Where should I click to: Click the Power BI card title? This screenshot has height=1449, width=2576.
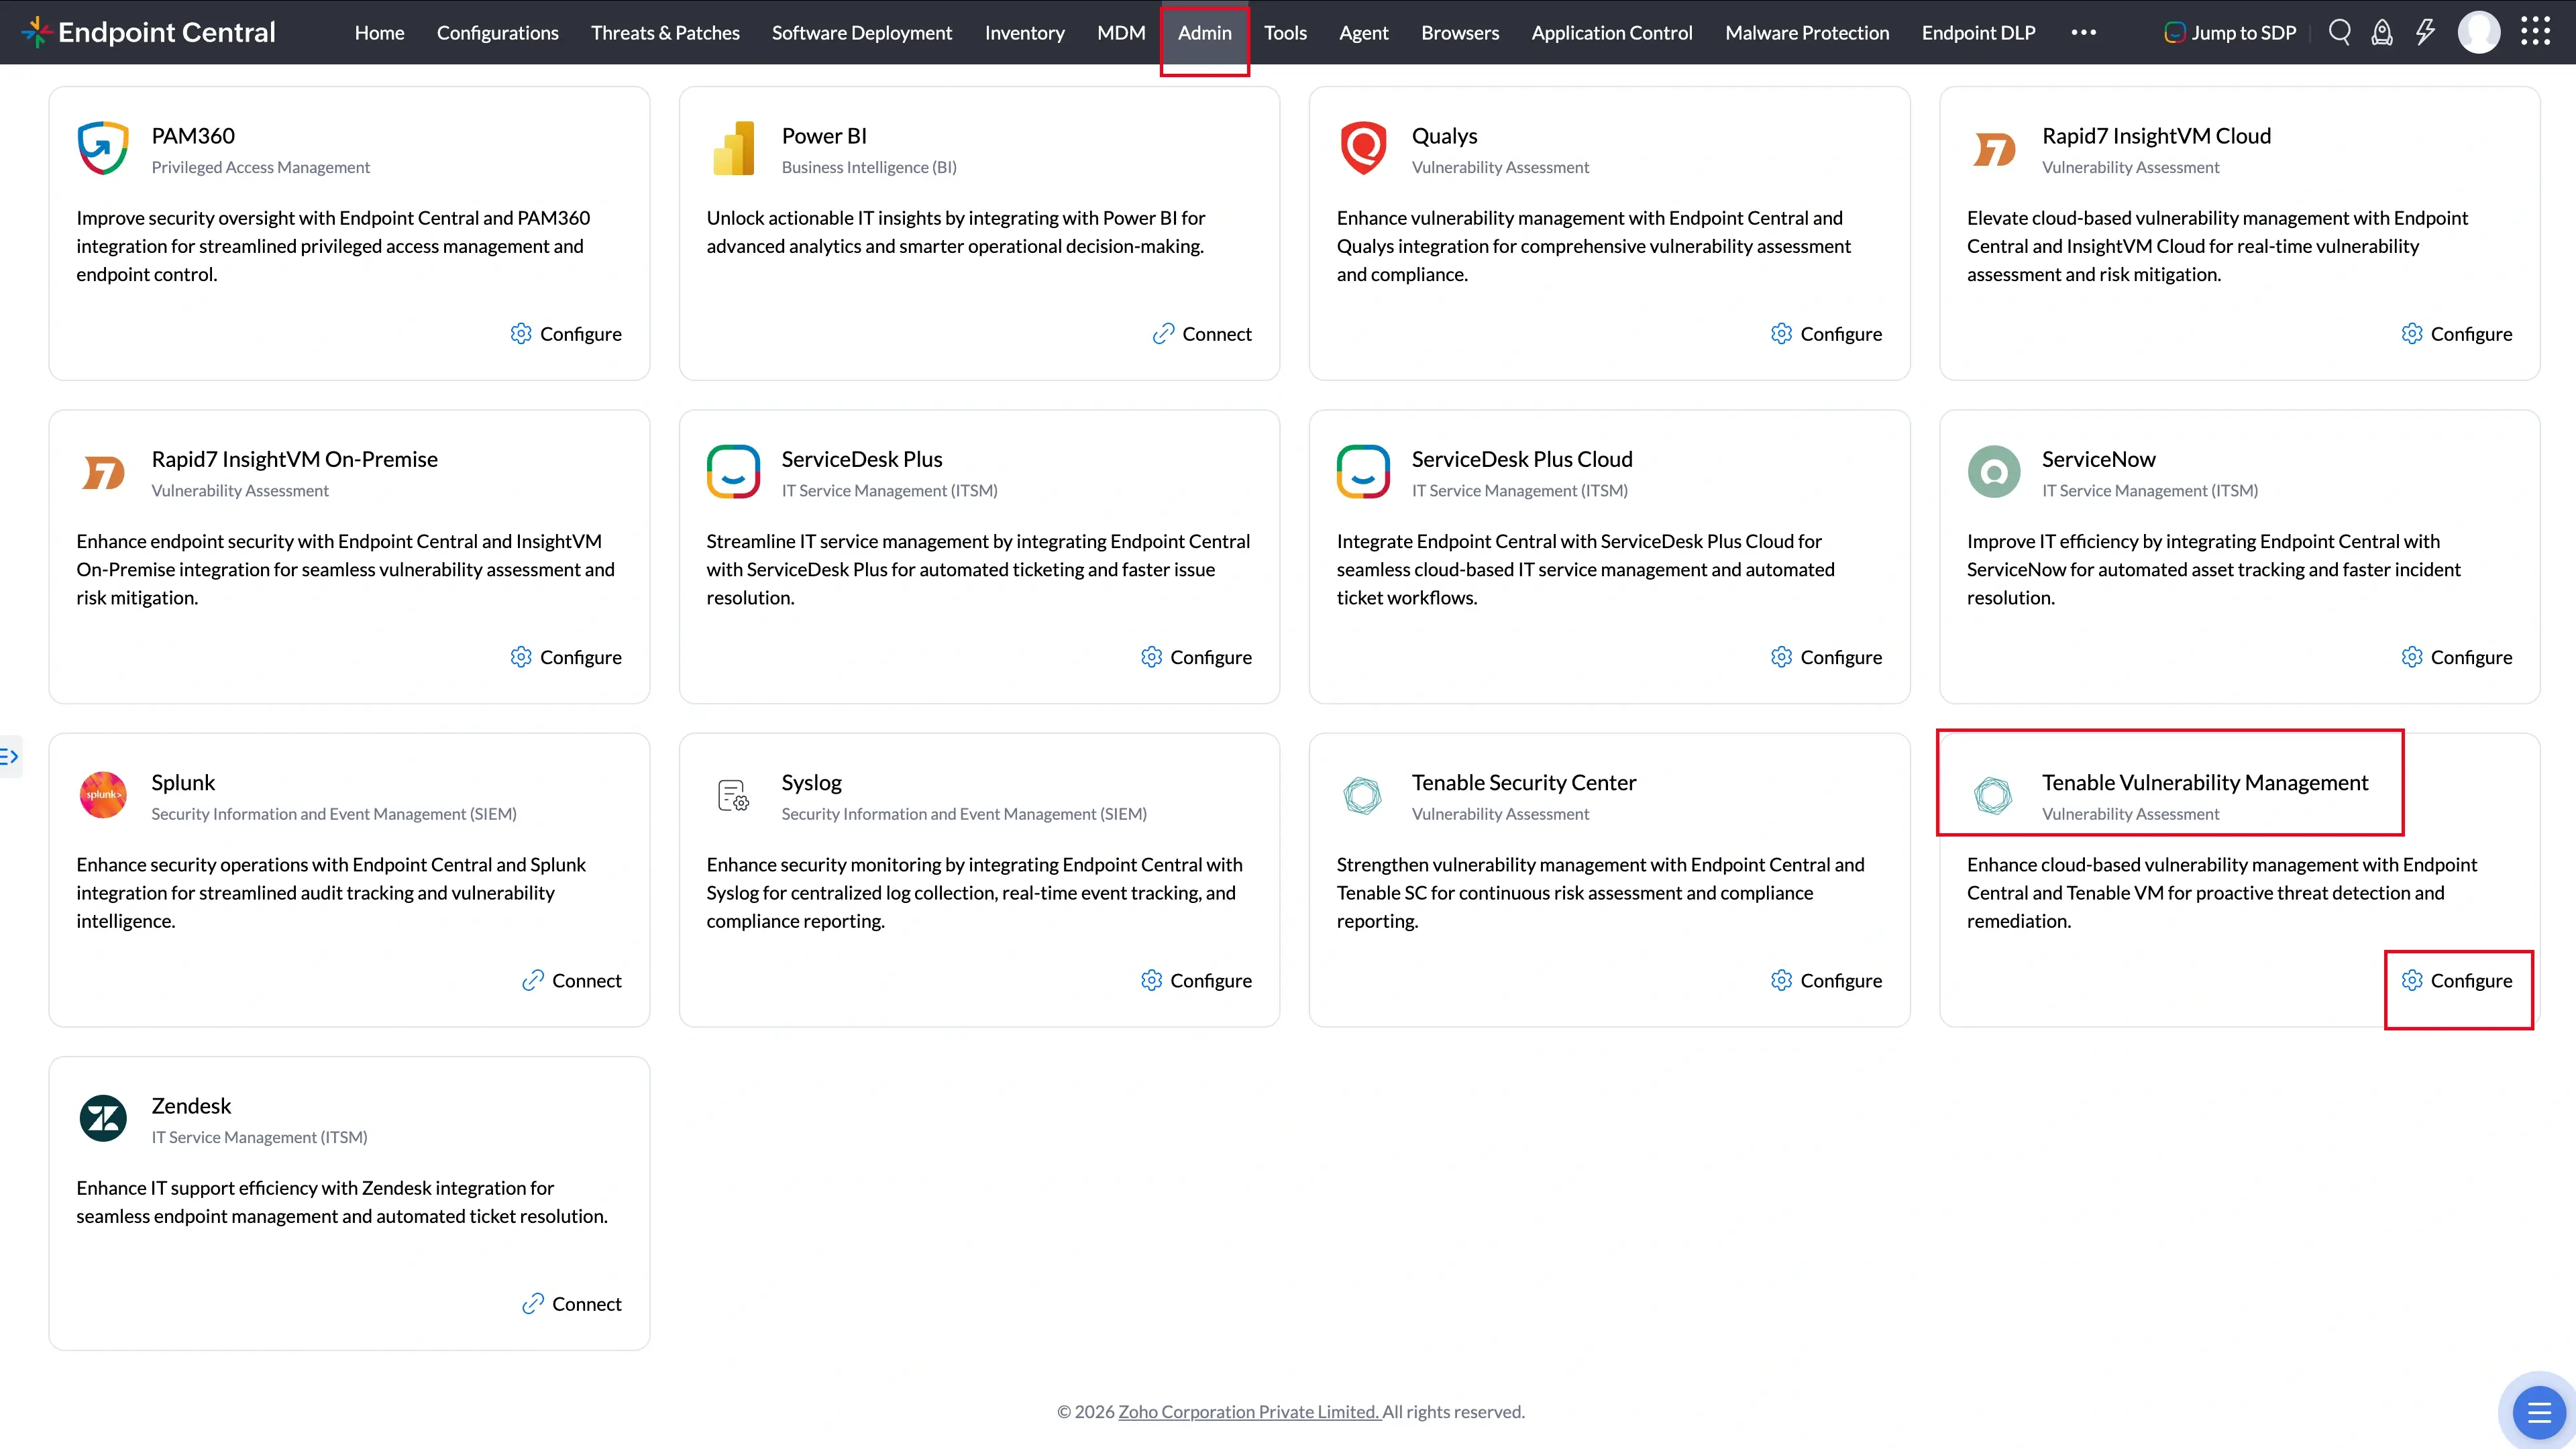pos(824,136)
